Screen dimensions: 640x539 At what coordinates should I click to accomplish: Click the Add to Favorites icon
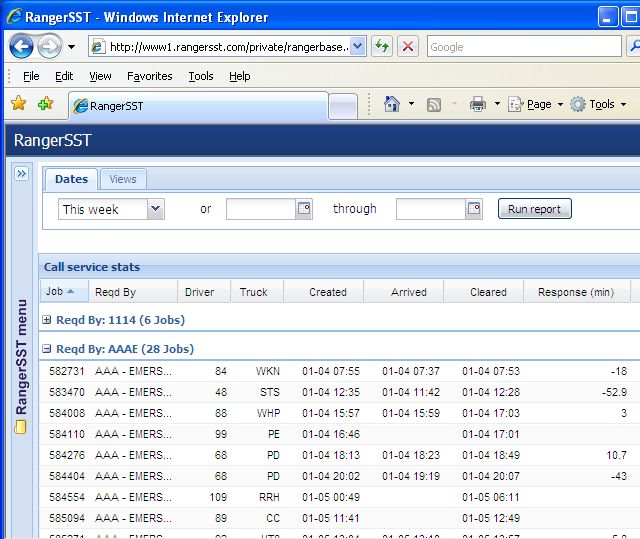pos(45,104)
